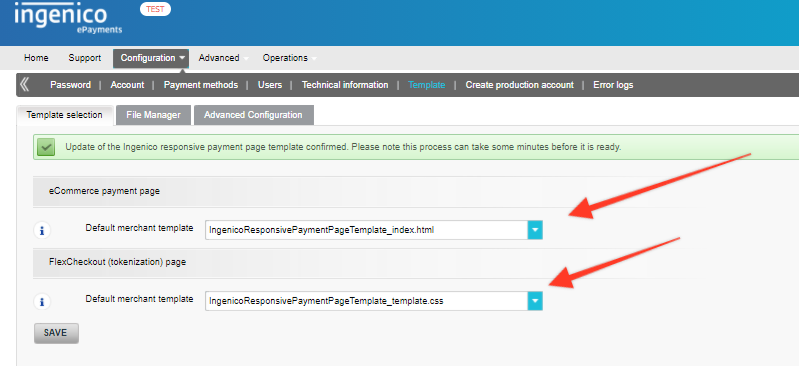799x366 pixels.
Task: Click FlexCheckout (tokenization) page section header
Action: click(117, 263)
